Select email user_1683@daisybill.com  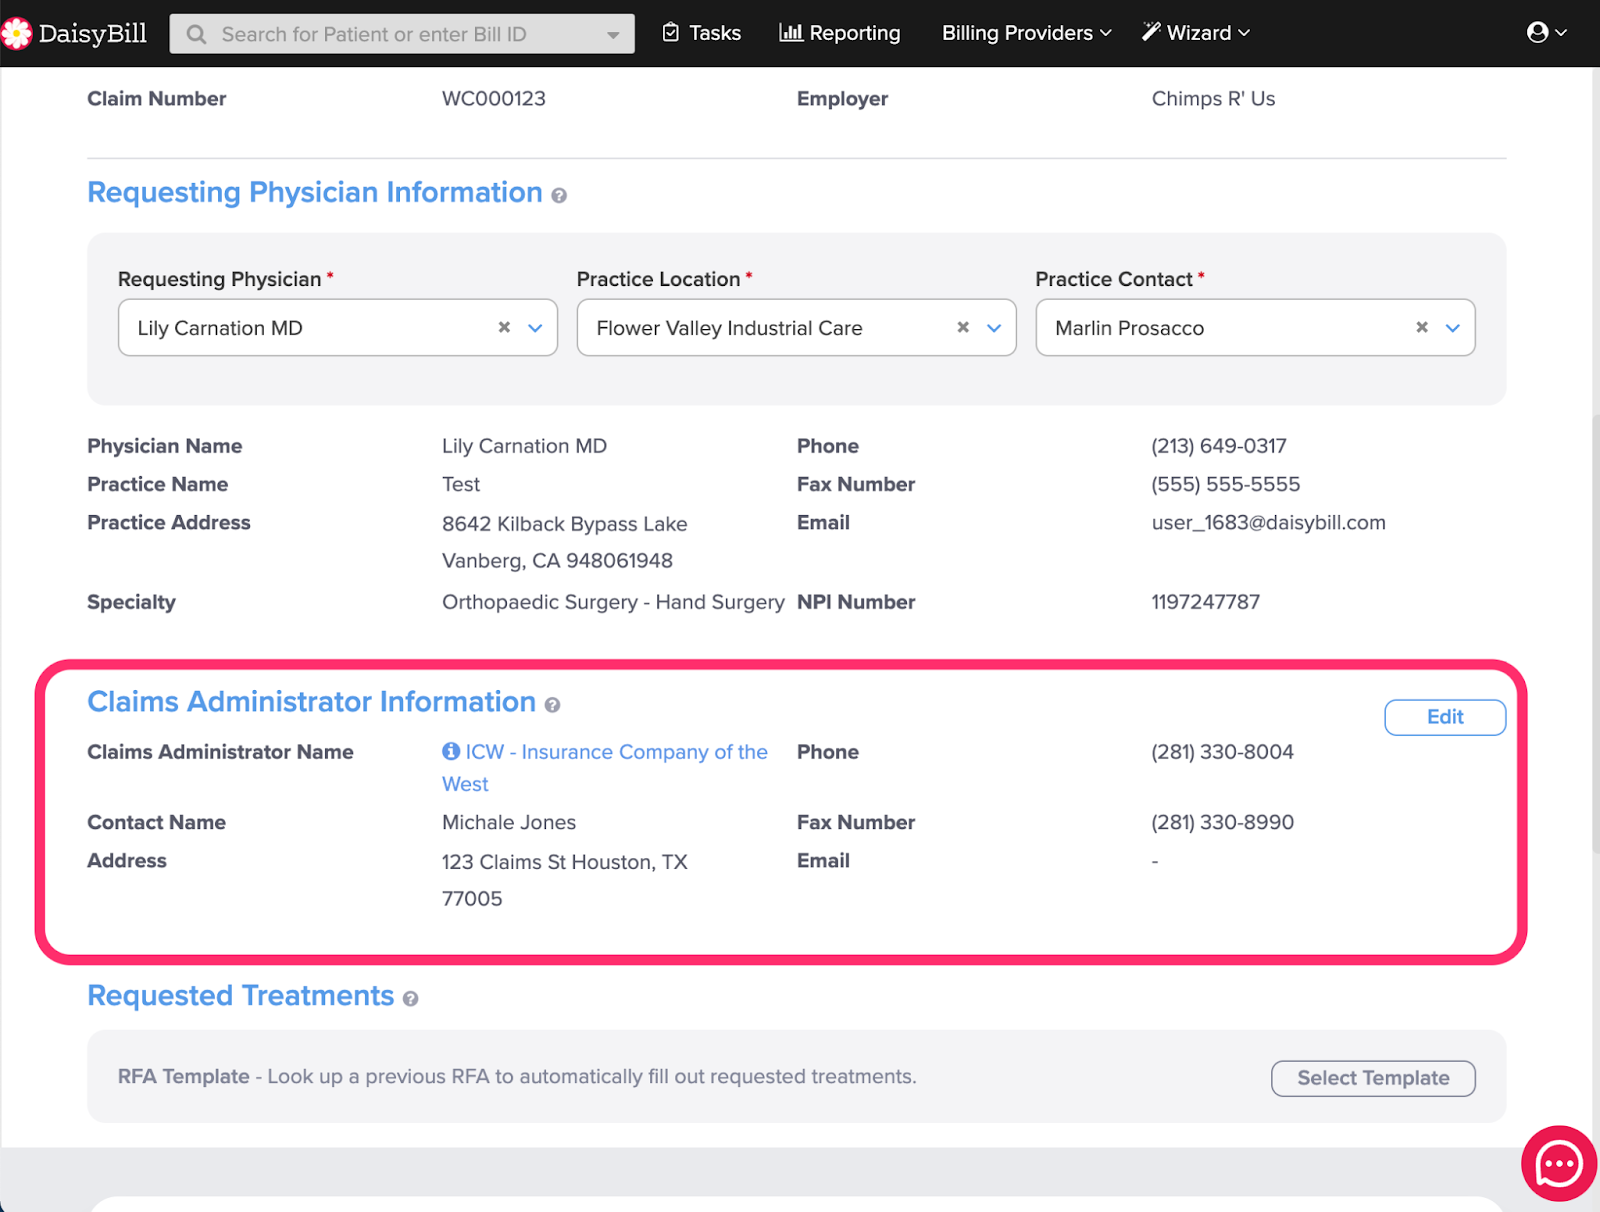pyautogui.click(x=1268, y=522)
